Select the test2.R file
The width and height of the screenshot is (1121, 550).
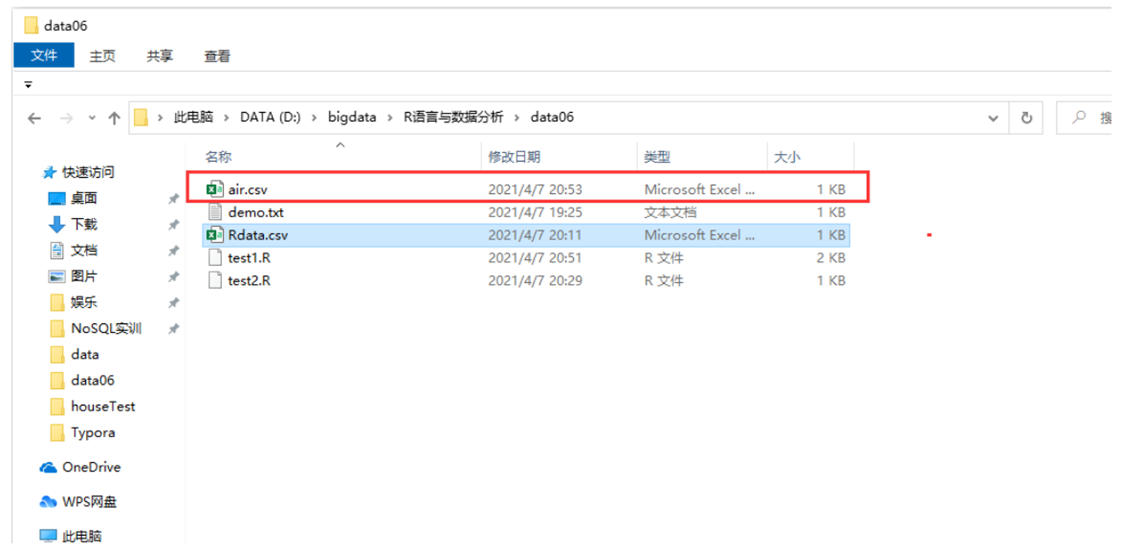tap(527, 280)
